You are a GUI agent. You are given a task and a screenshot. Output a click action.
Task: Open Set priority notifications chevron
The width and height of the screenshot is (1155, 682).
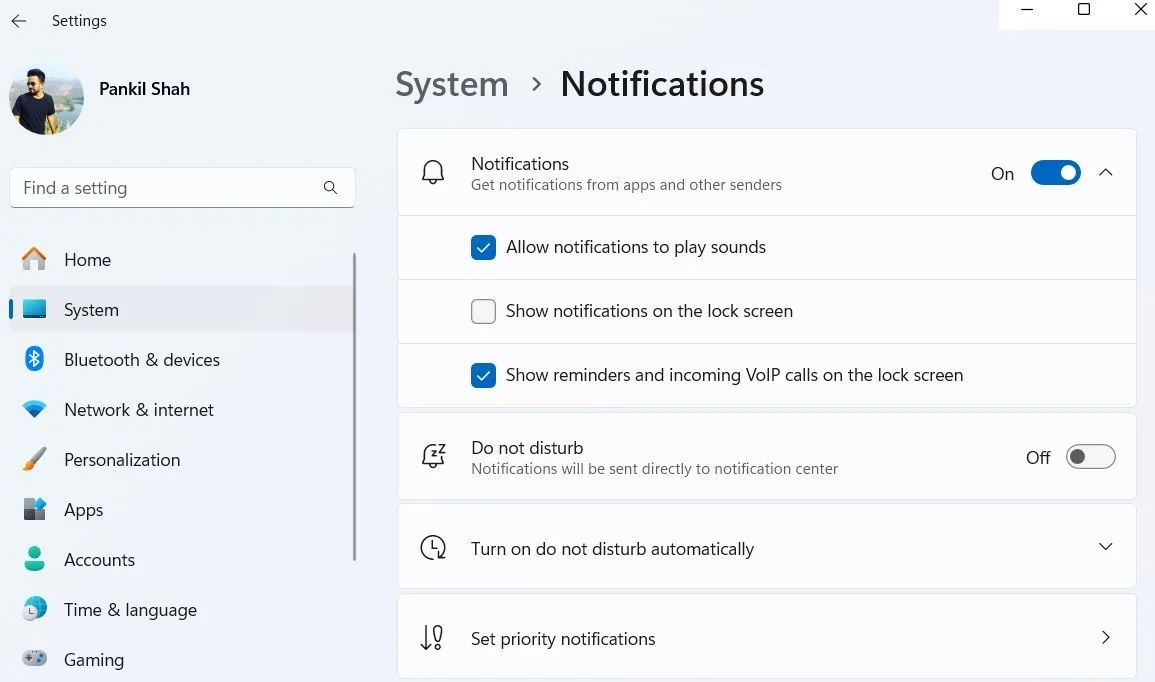(x=1106, y=637)
